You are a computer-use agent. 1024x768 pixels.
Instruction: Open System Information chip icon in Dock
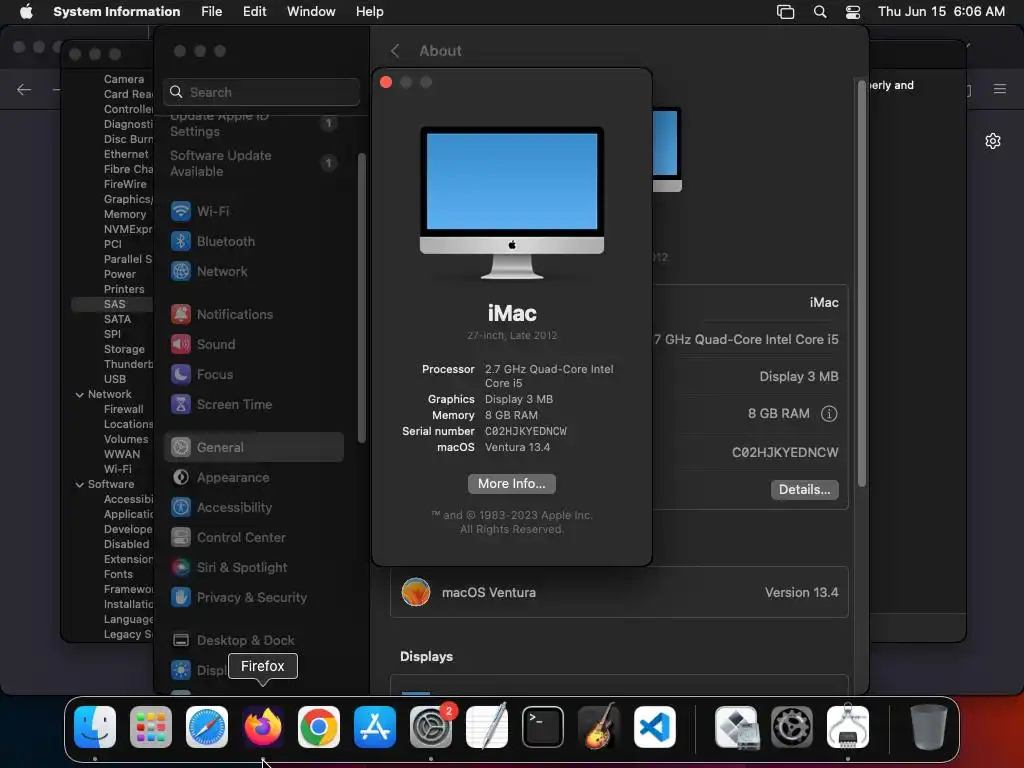coord(848,727)
